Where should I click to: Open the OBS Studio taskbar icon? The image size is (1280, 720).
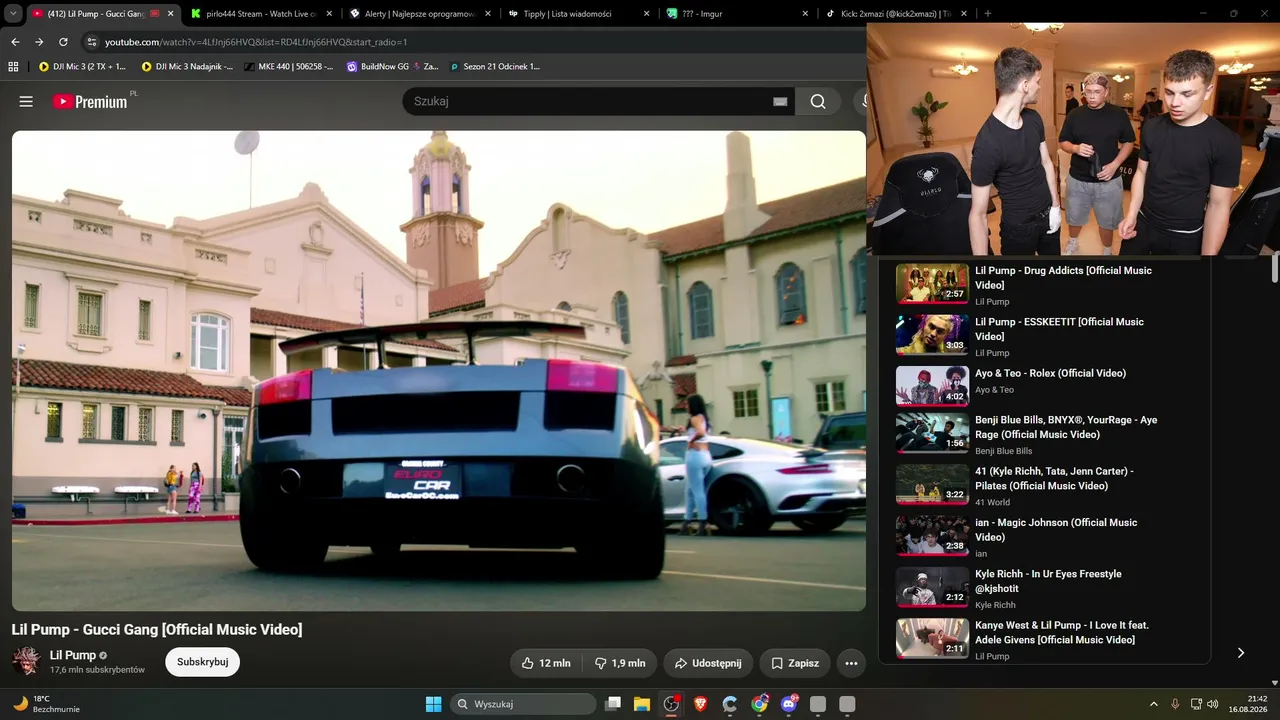pyautogui.click(x=671, y=704)
